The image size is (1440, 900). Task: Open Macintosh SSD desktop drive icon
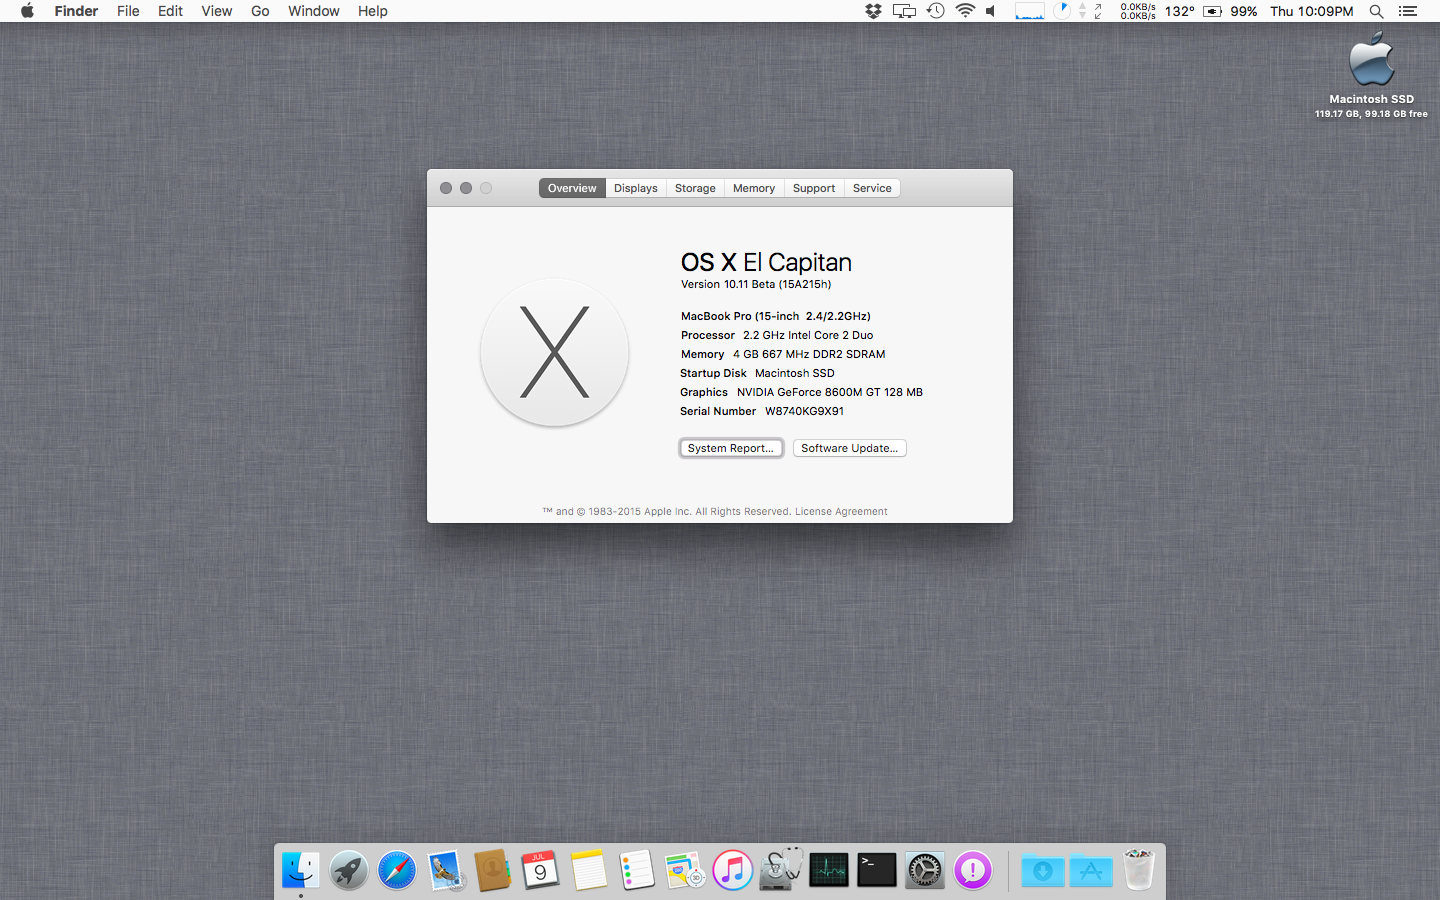pos(1371,60)
